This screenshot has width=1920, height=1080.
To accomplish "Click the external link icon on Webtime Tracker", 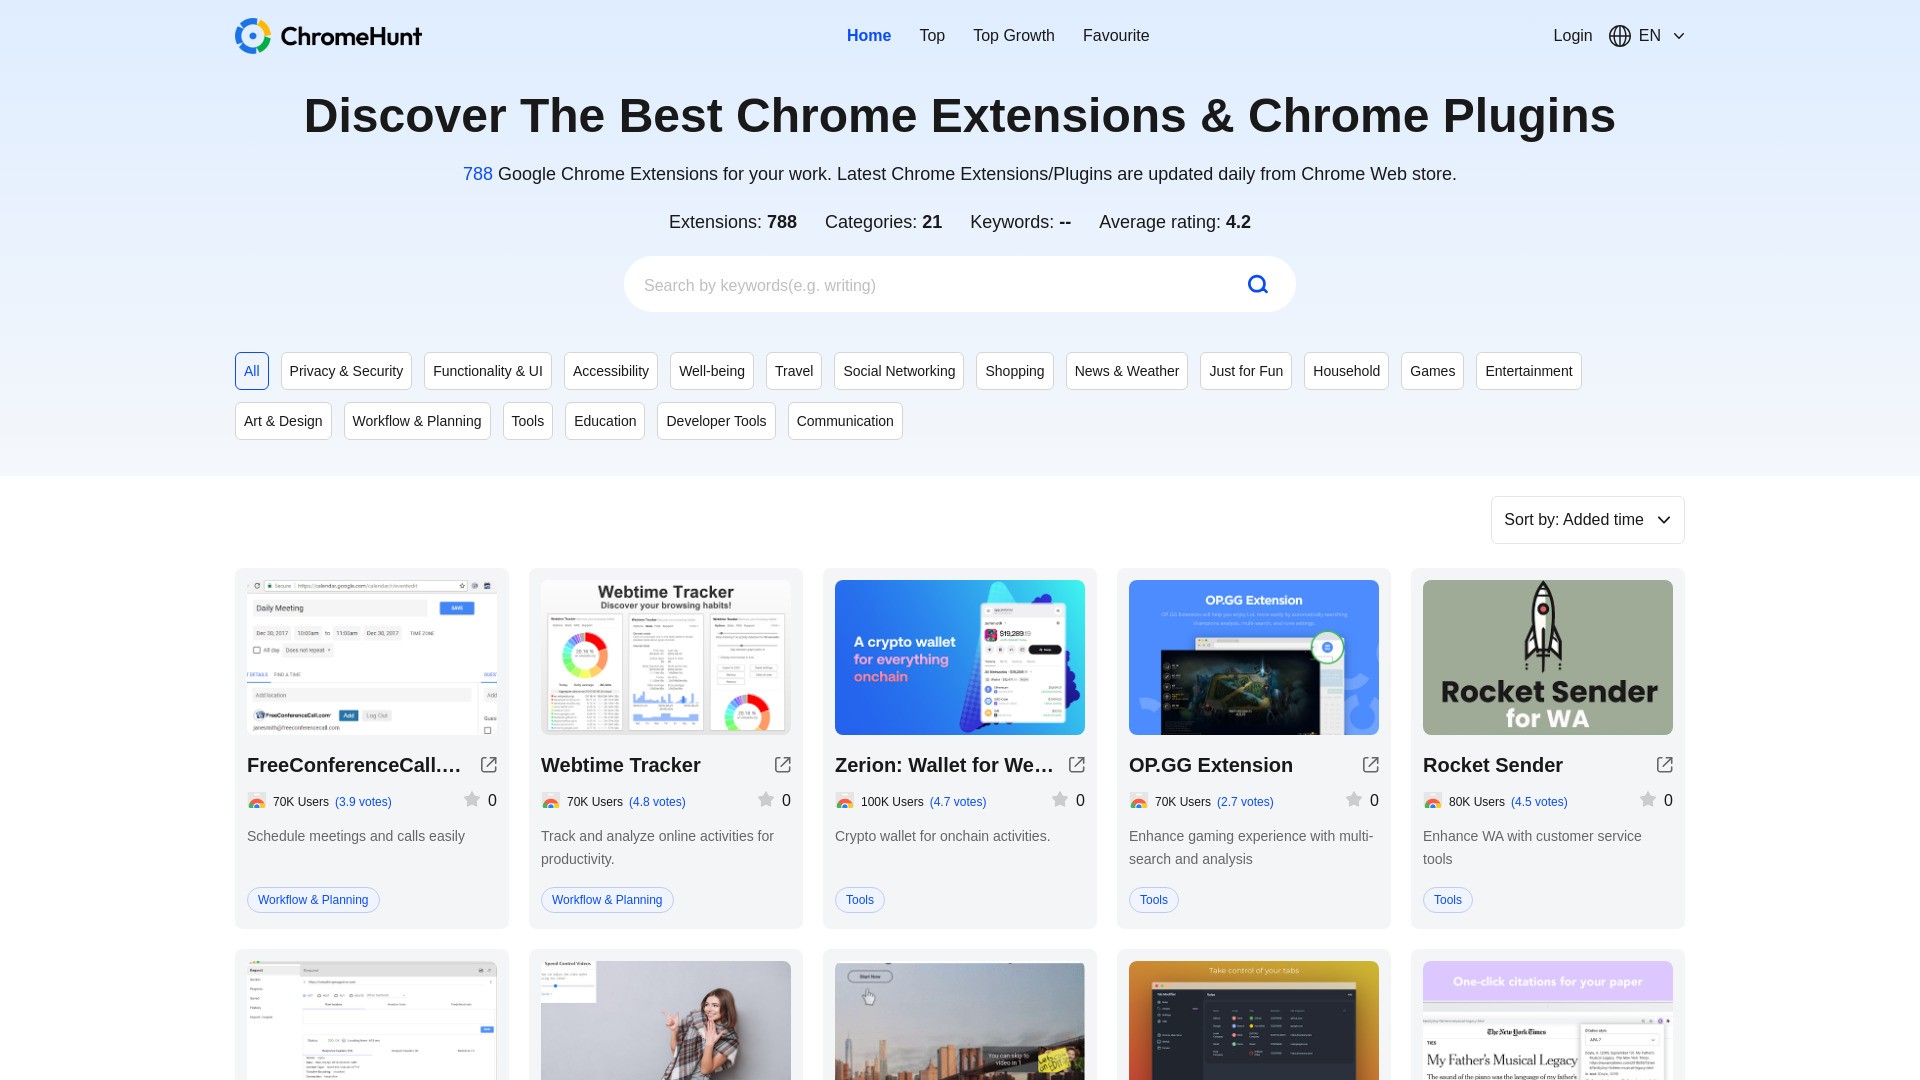I will [x=782, y=764].
